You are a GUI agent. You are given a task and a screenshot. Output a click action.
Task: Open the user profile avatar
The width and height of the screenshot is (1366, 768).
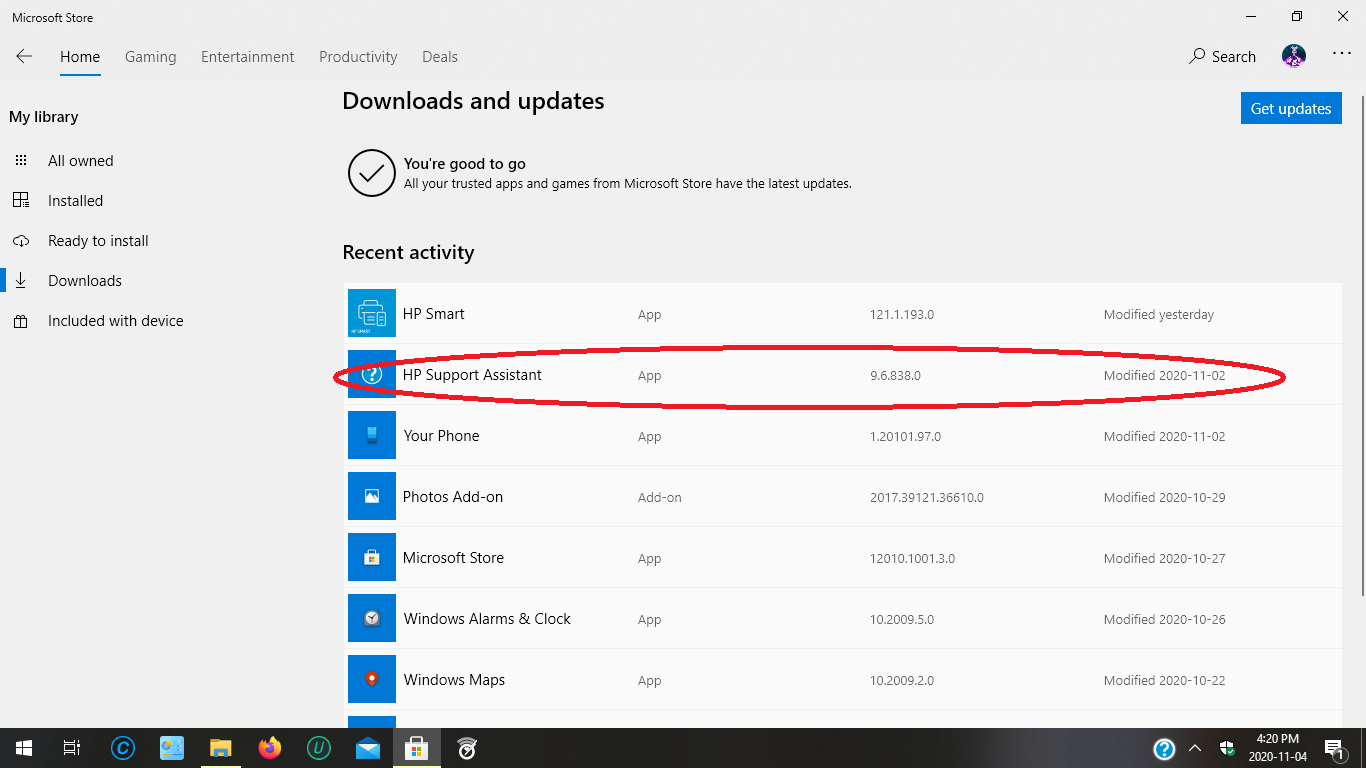coord(1294,56)
